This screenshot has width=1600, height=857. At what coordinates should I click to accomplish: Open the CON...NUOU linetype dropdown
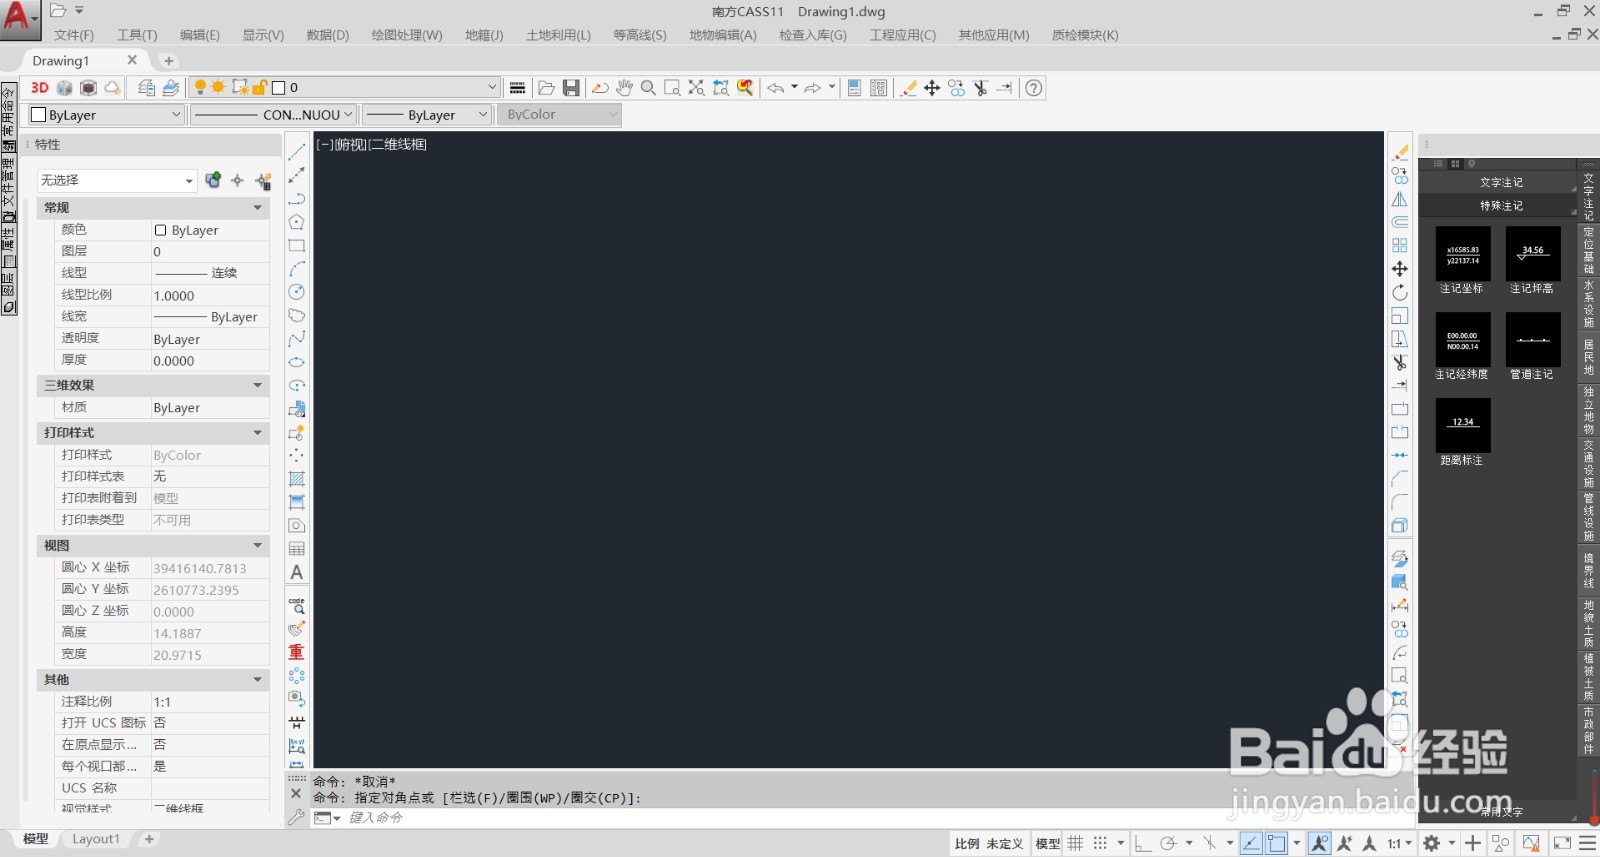(273, 115)
